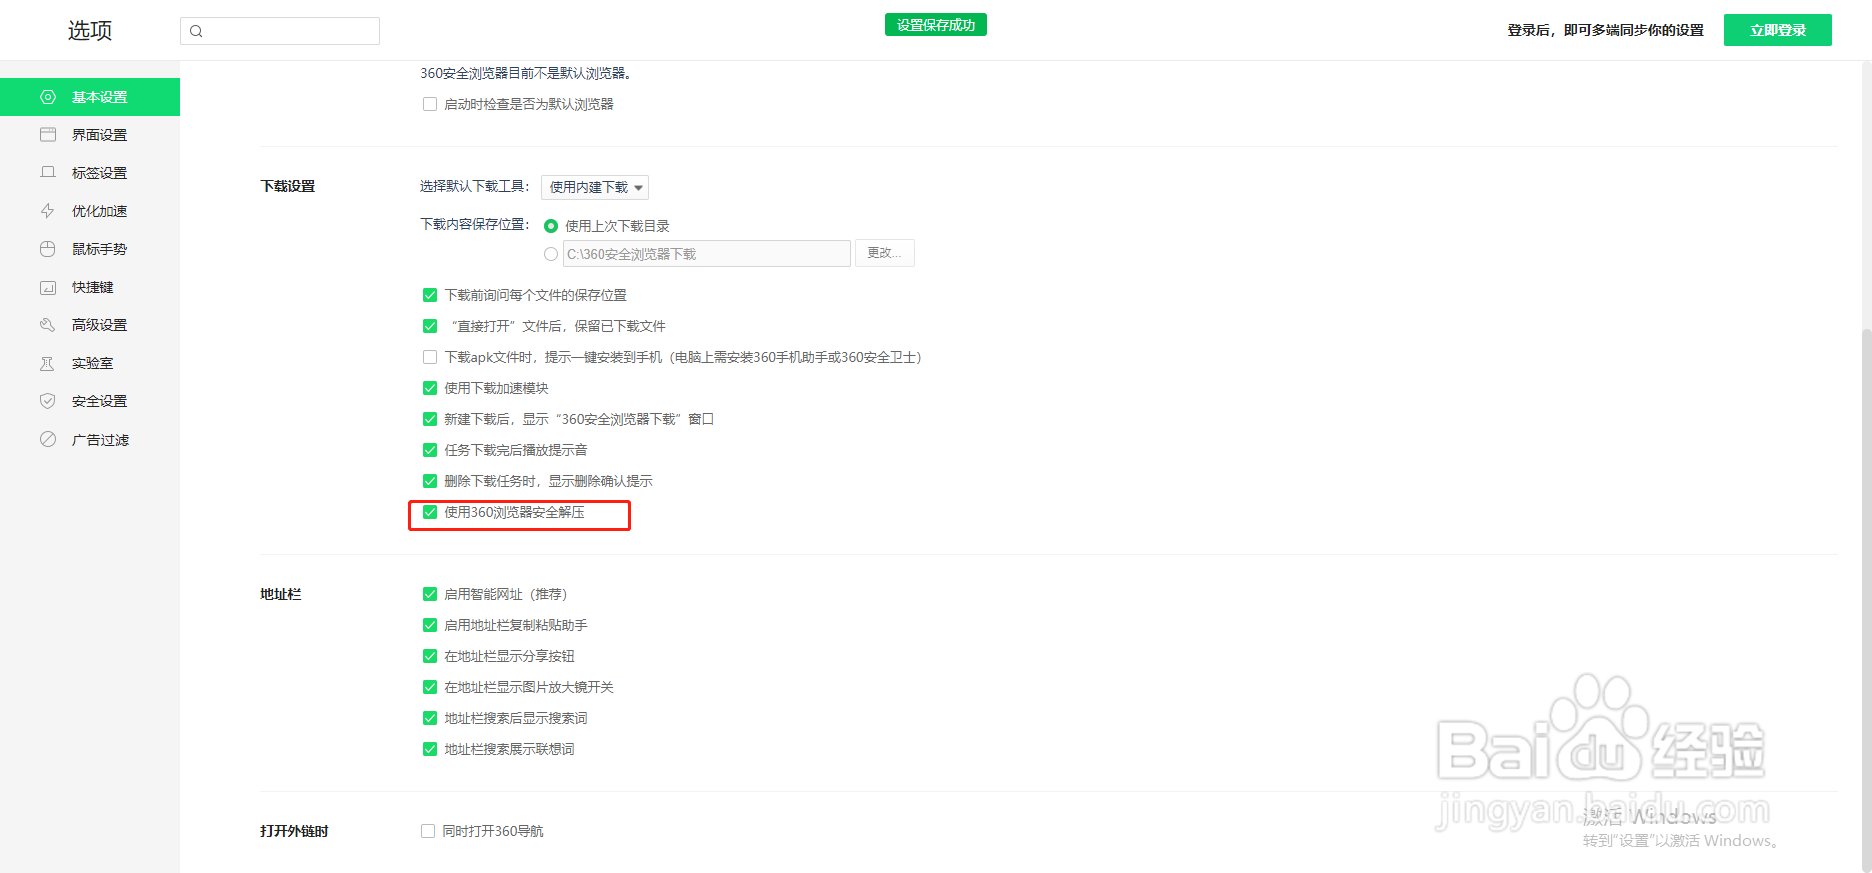Click the 快捷键 keyboard icon
The height and width of the screenshot is (873, 1872).
click(47, 287)
